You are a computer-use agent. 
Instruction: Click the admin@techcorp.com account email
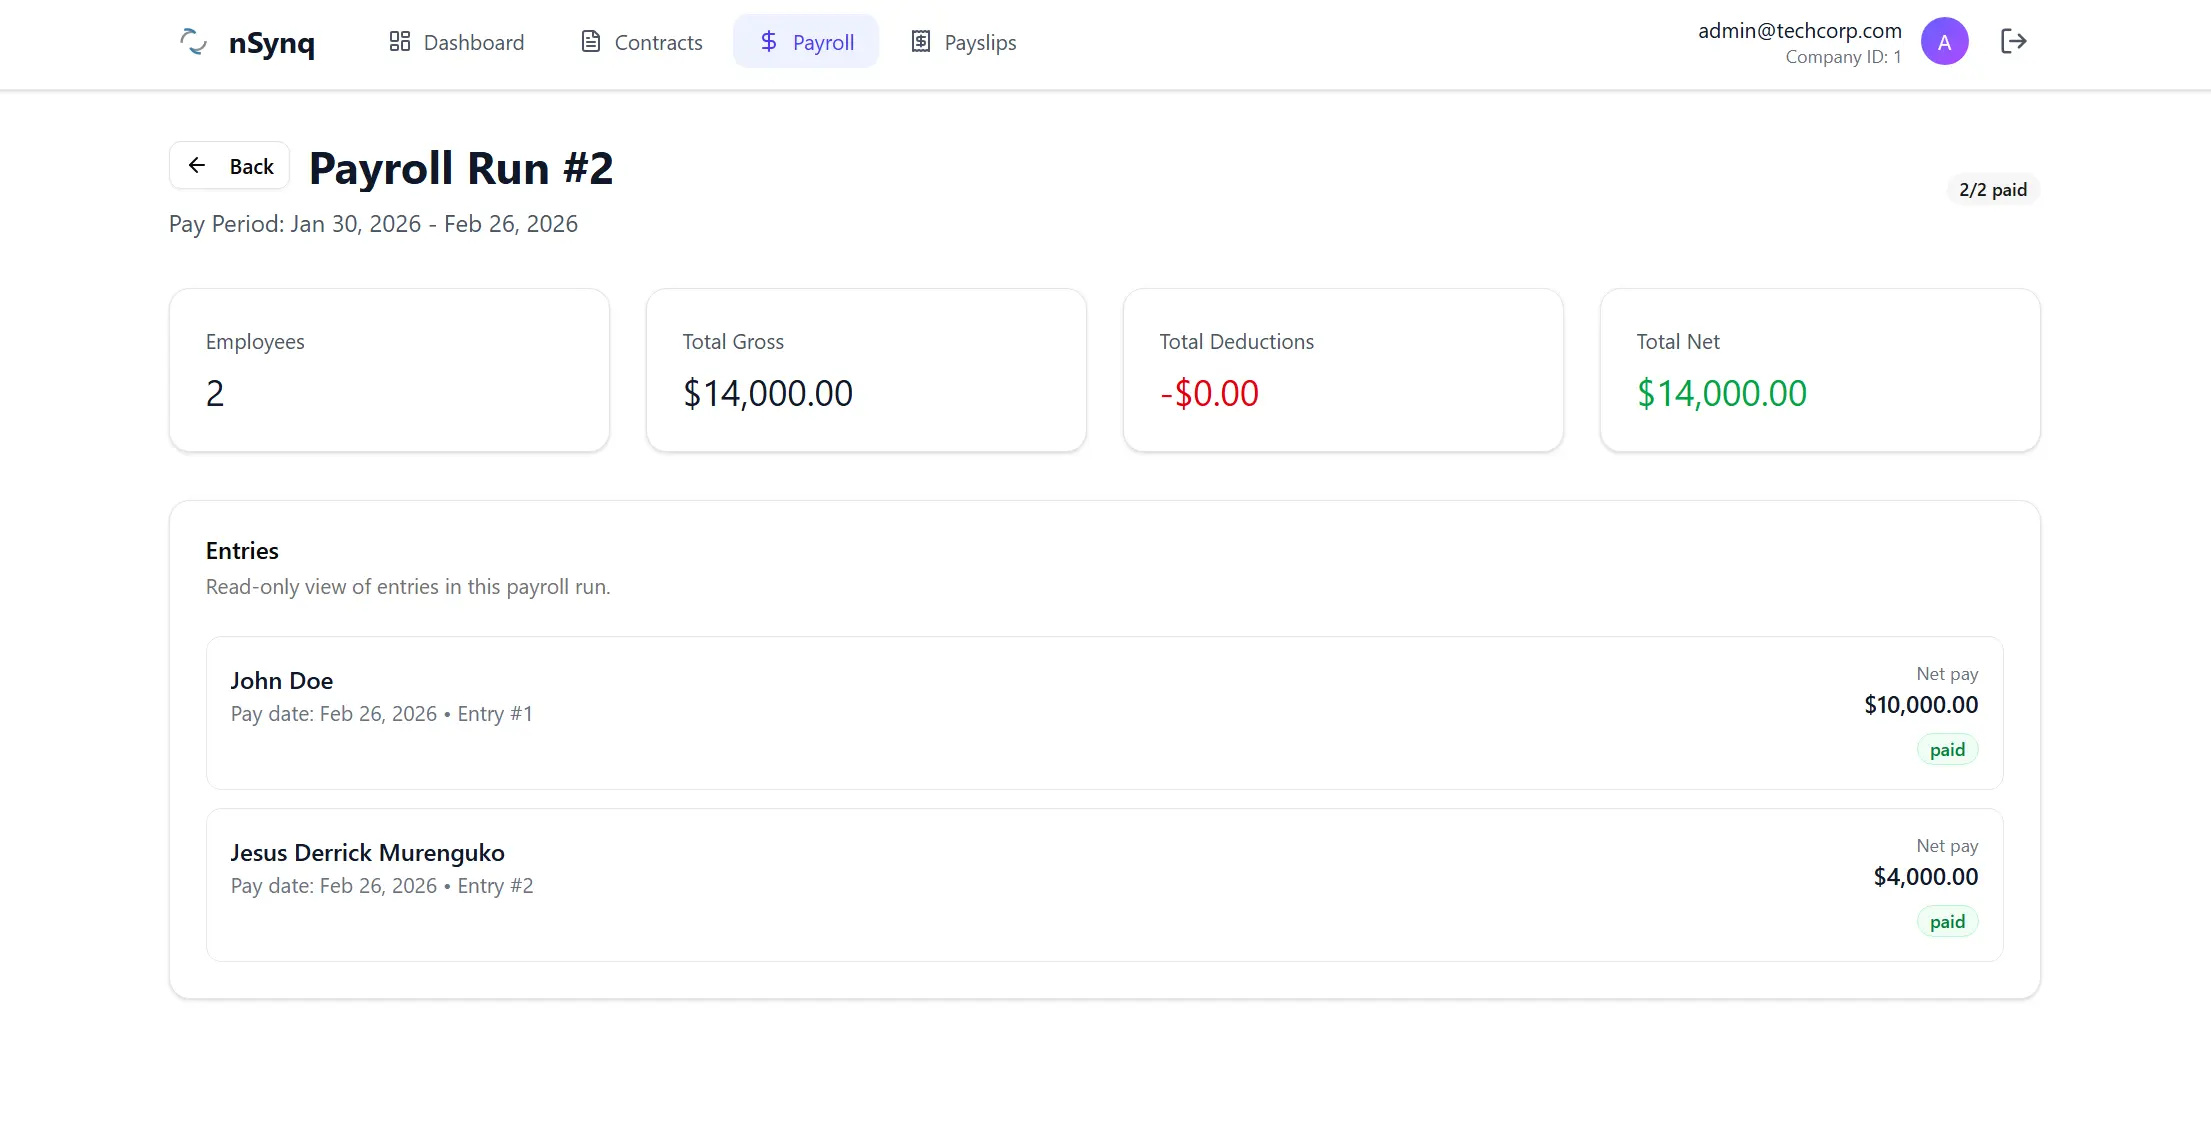click(x=1799, y=31)
